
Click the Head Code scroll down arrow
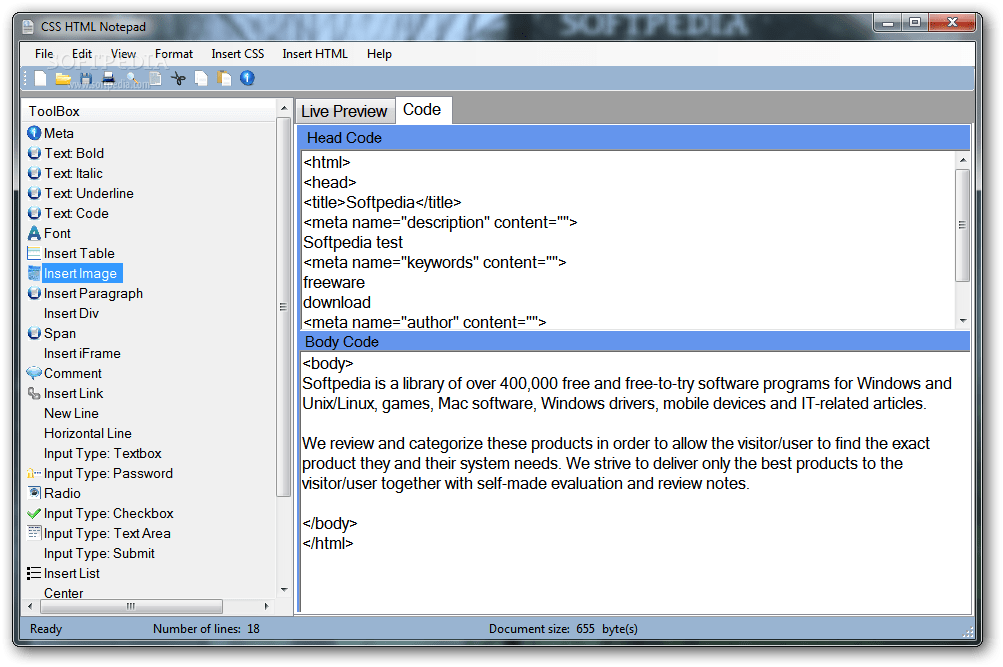963,321
